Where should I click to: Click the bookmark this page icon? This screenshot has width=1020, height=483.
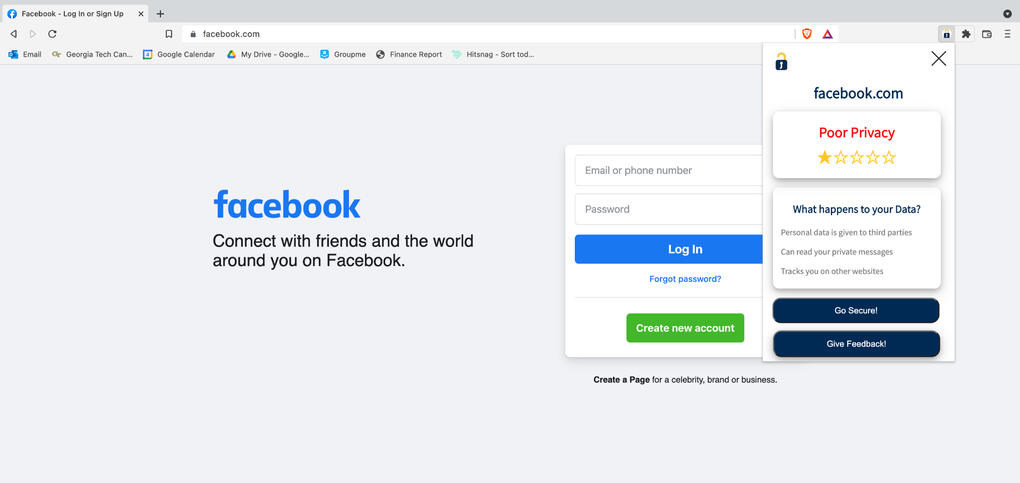pyautogui.click(x=169, y=34)
